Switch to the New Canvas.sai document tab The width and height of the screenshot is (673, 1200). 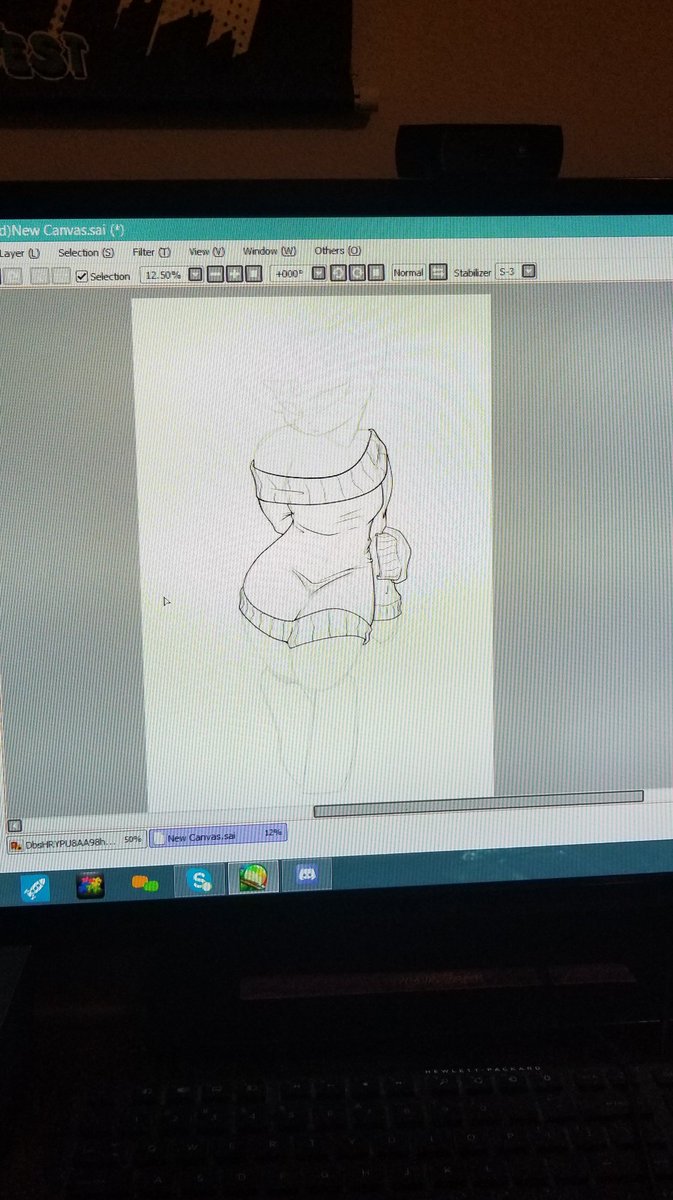click(x=218, y=835)
